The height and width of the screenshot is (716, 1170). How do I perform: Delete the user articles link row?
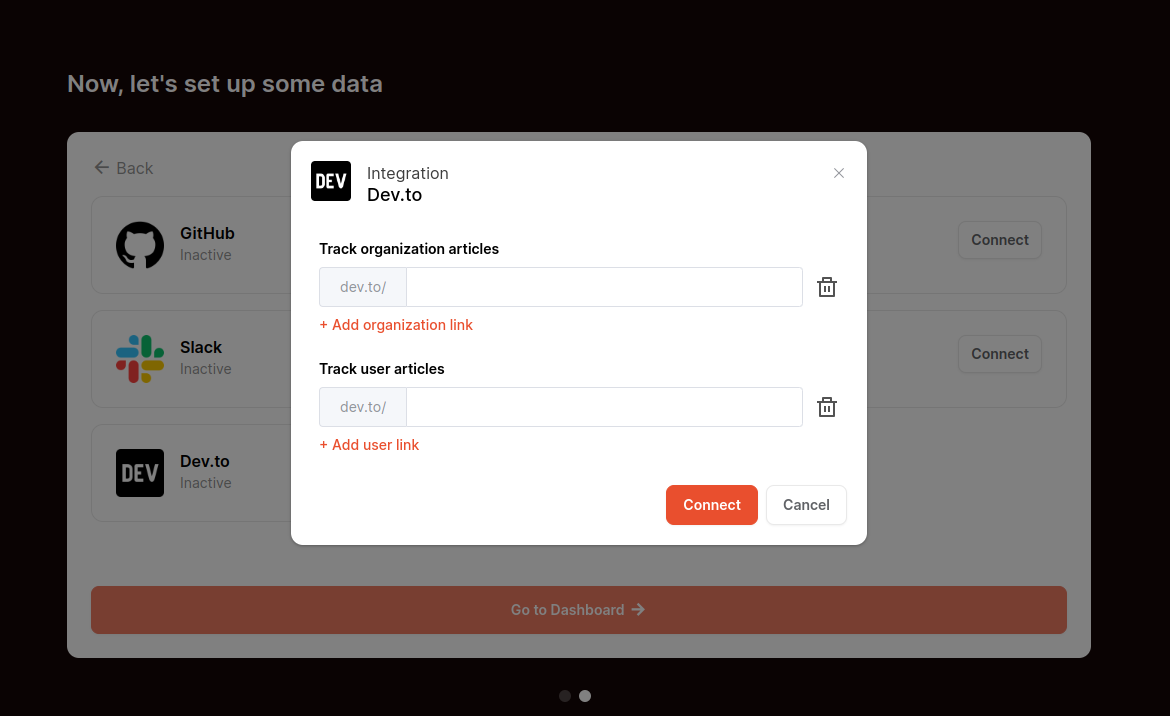[x=827, y=407]
